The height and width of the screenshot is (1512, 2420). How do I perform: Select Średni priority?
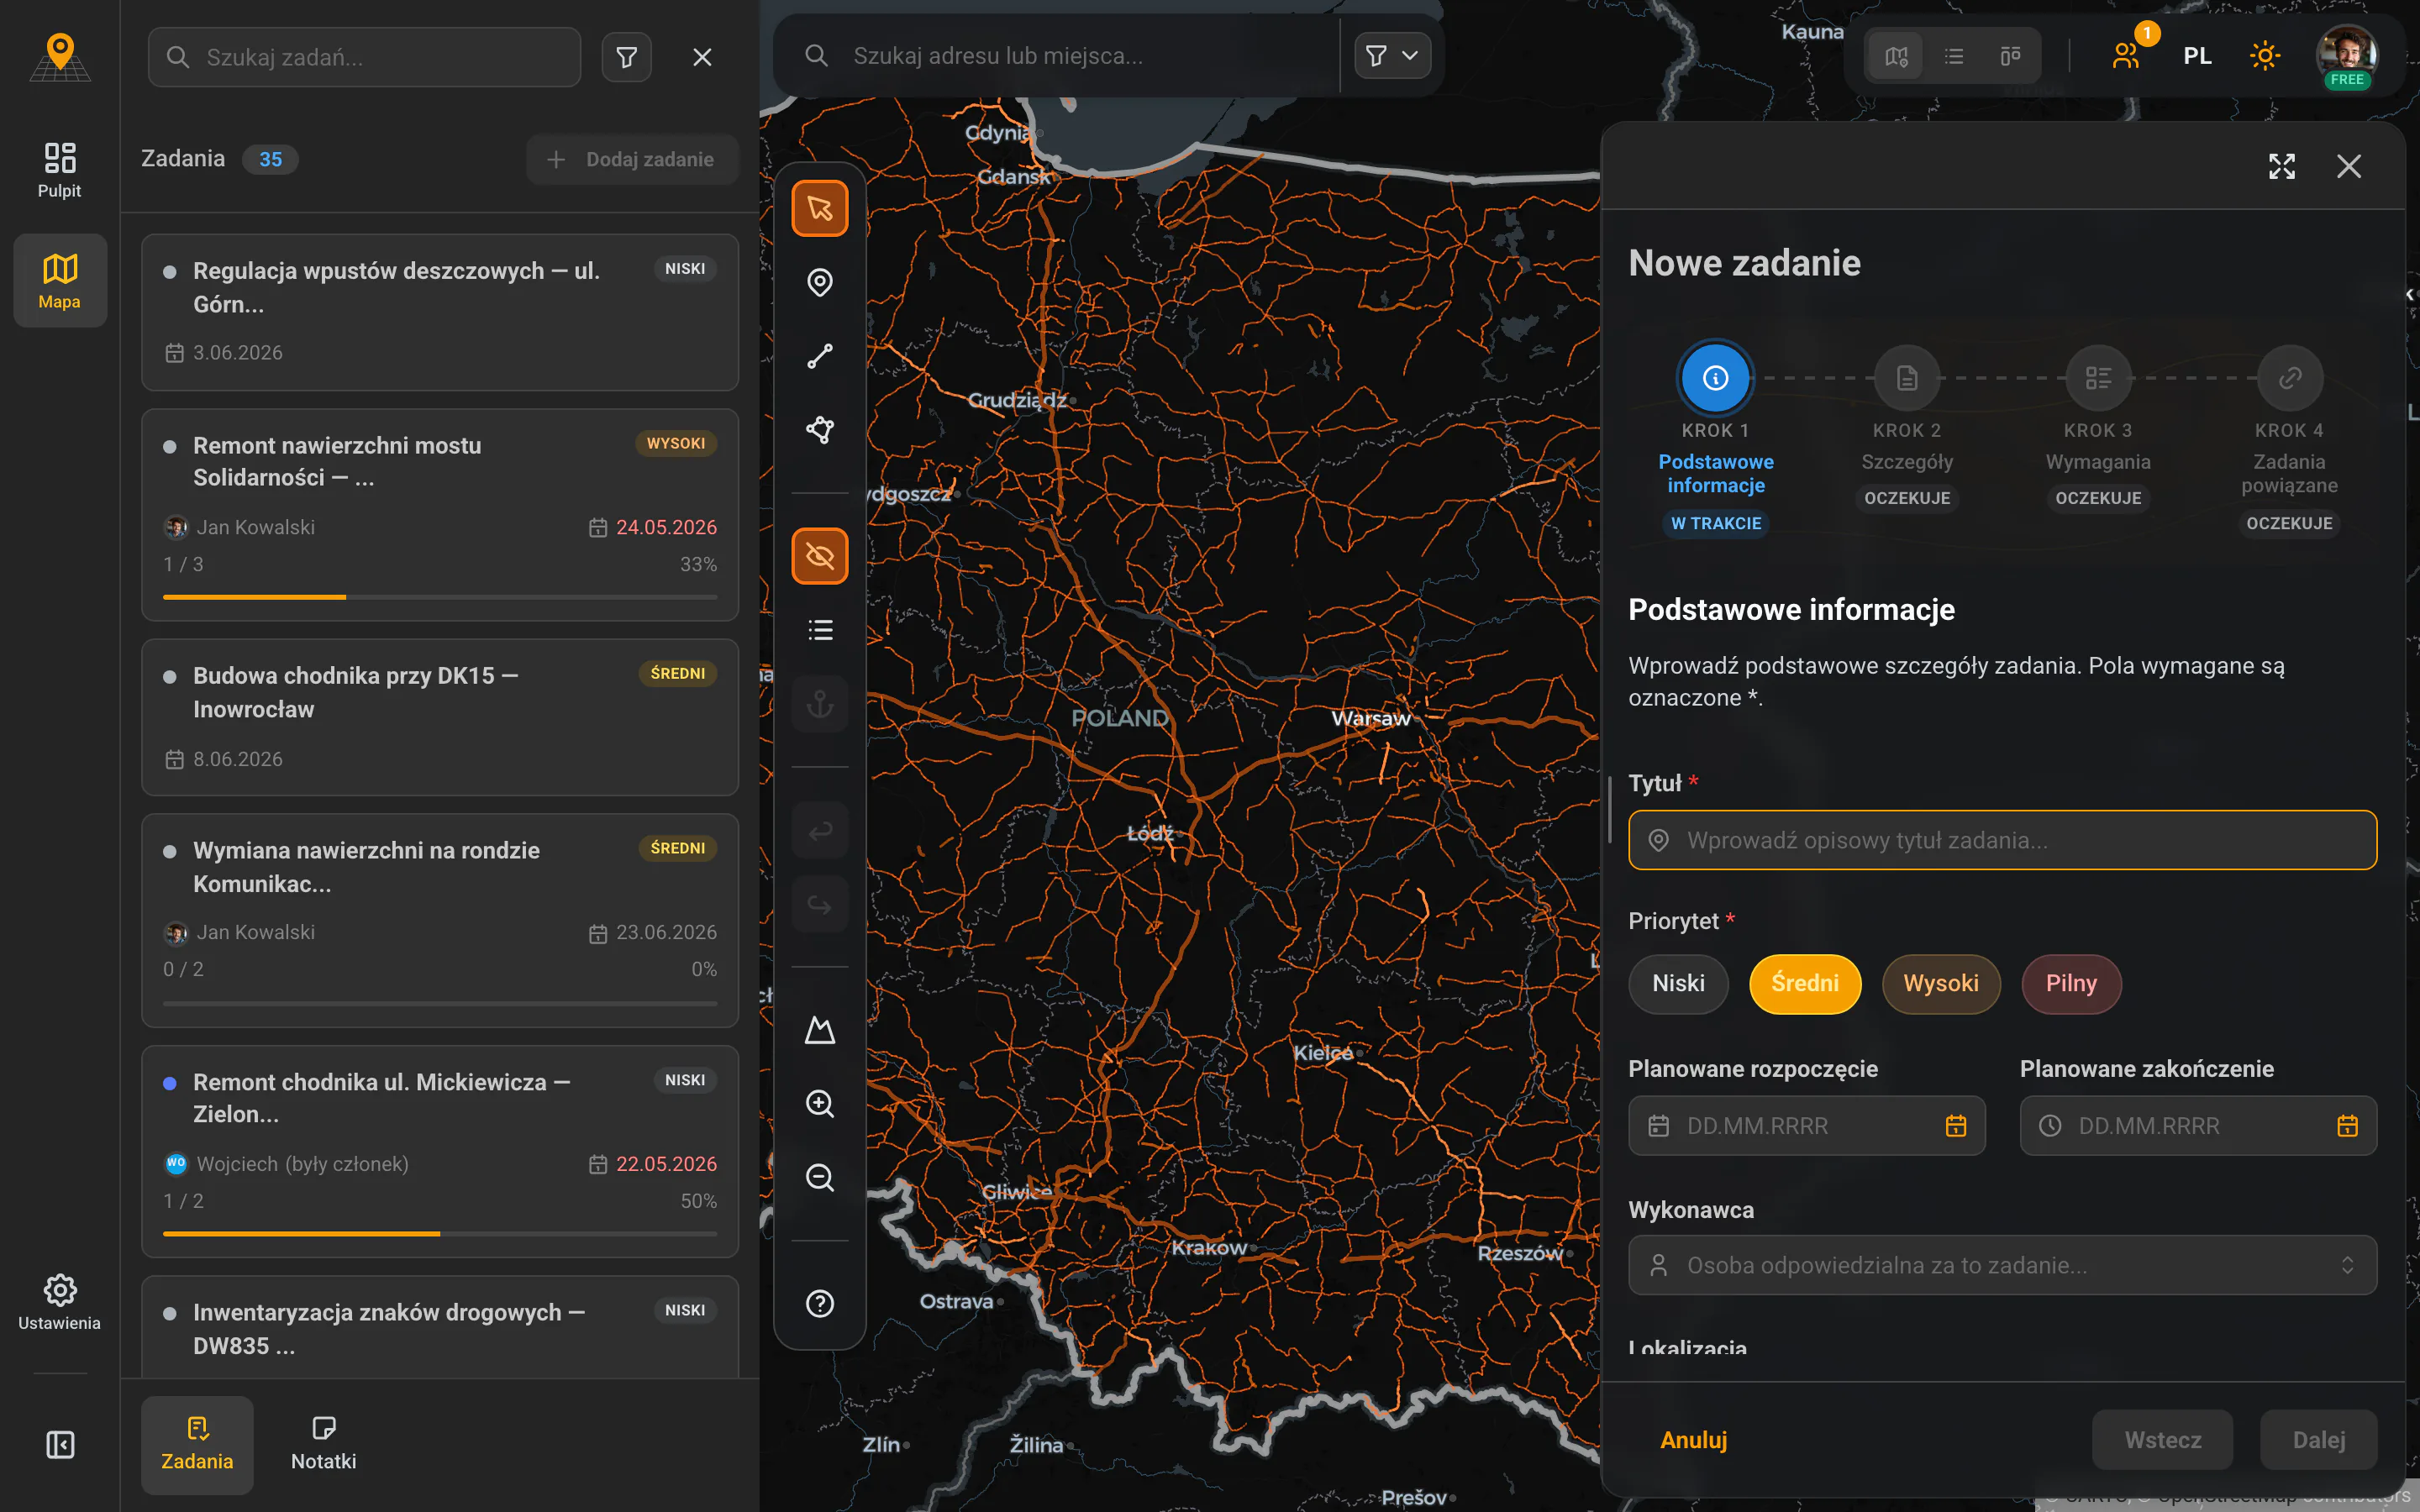1805,983
